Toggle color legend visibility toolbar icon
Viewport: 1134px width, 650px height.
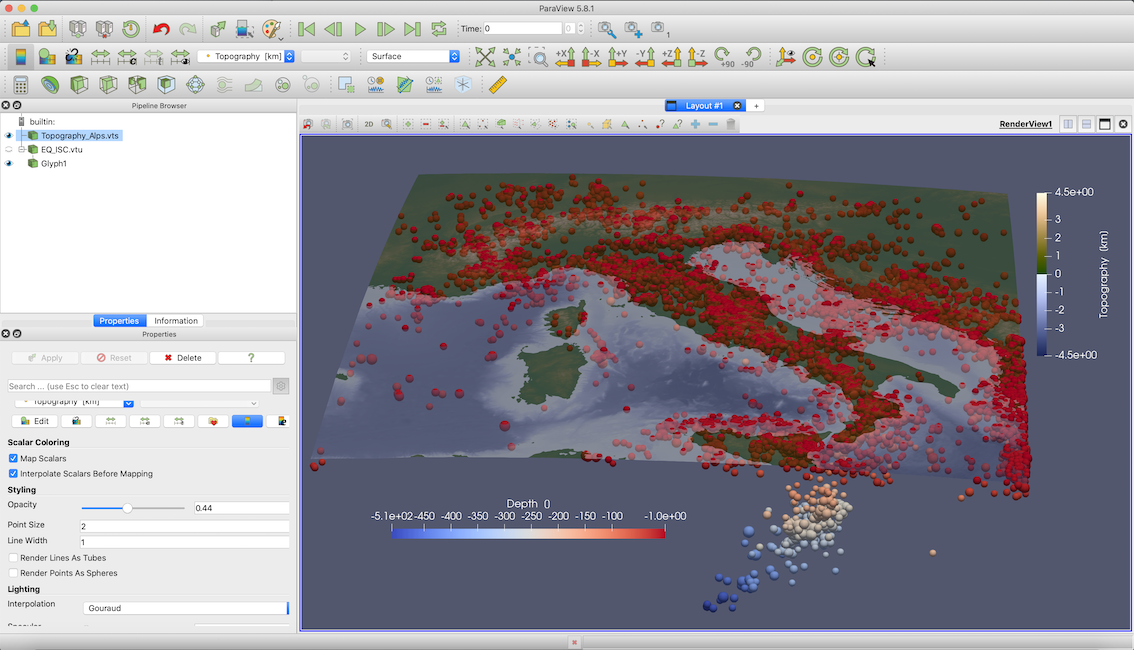(x=21, y=56)
